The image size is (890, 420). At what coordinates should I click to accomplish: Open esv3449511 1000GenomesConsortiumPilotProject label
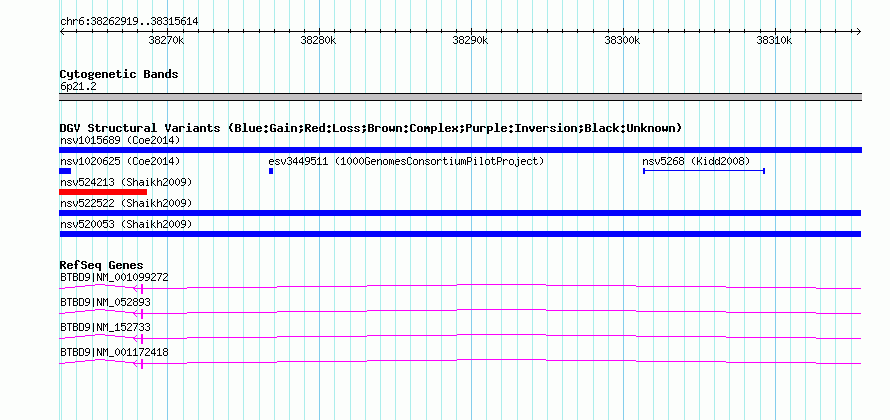point(406,161)
